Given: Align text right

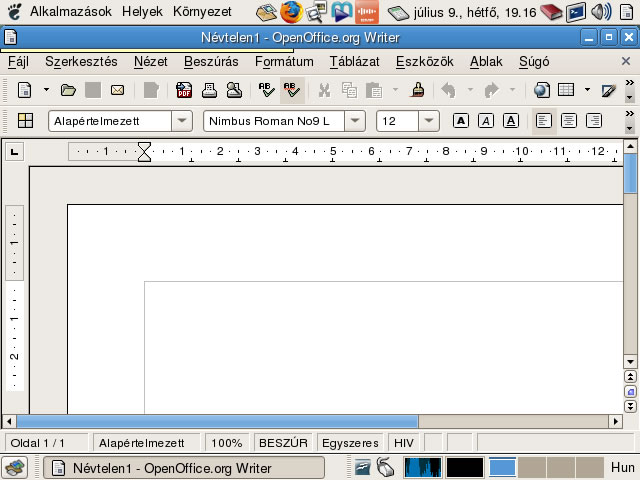Looking at the screenshot, I should [594, 121].
